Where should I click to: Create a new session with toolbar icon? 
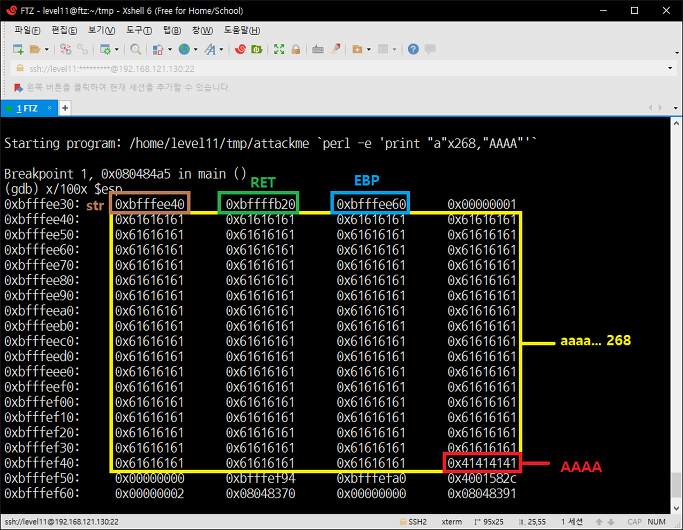tap(18, 49)
